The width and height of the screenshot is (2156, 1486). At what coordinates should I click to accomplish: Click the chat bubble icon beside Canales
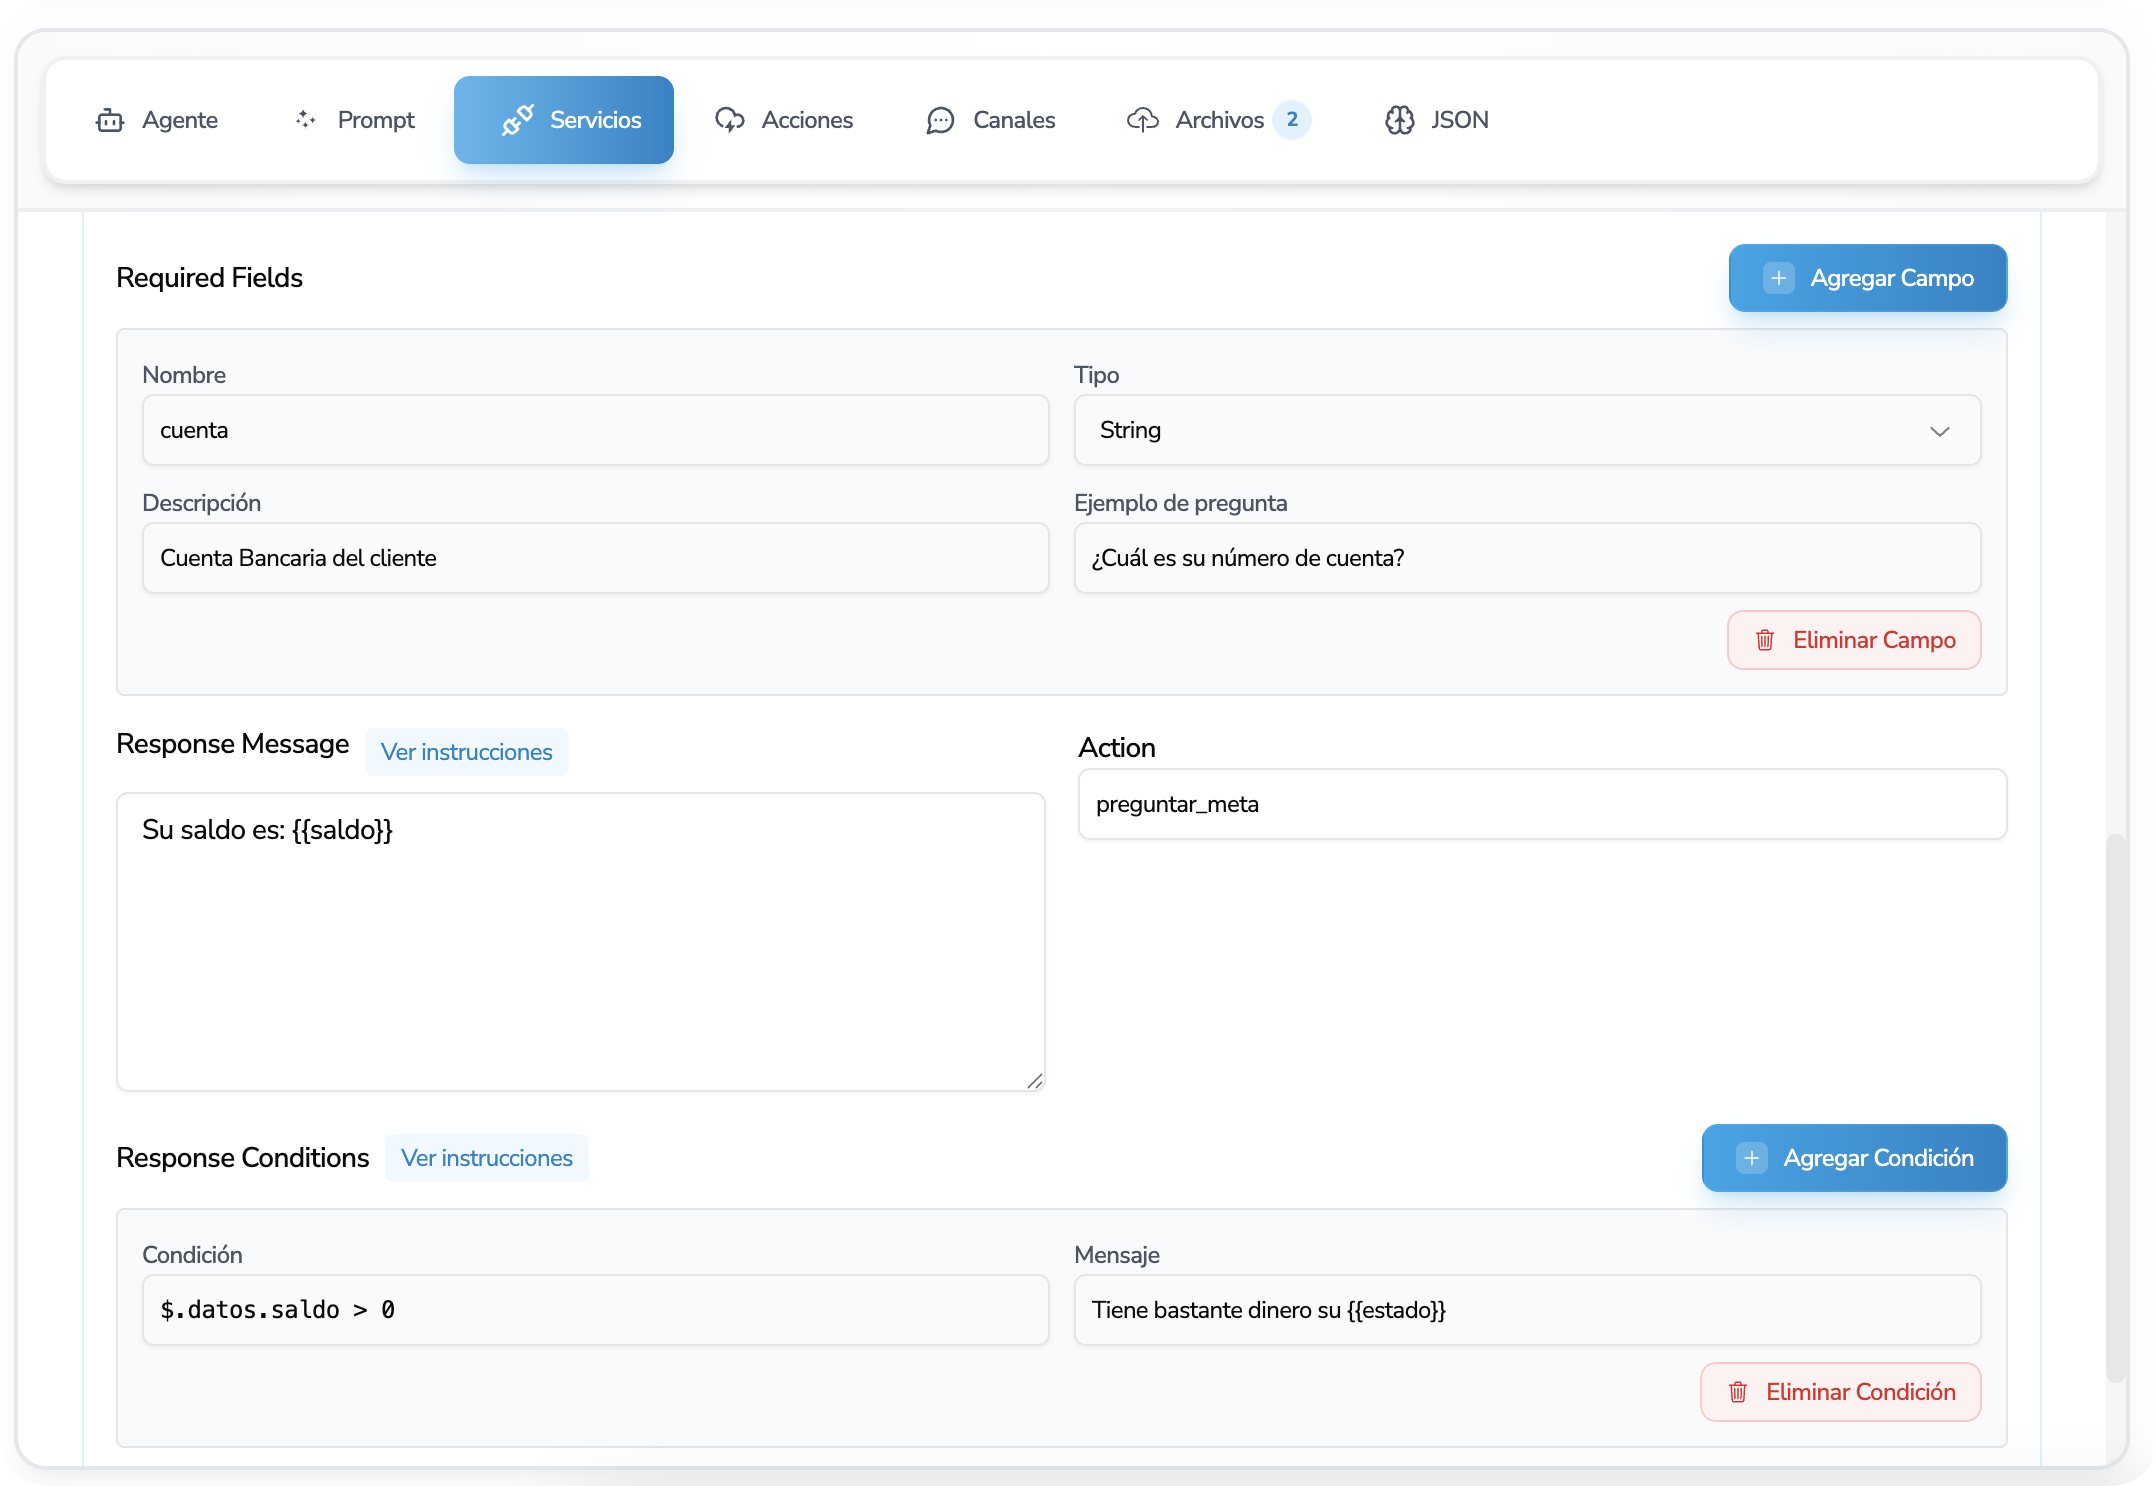click(x=940, y=120)
